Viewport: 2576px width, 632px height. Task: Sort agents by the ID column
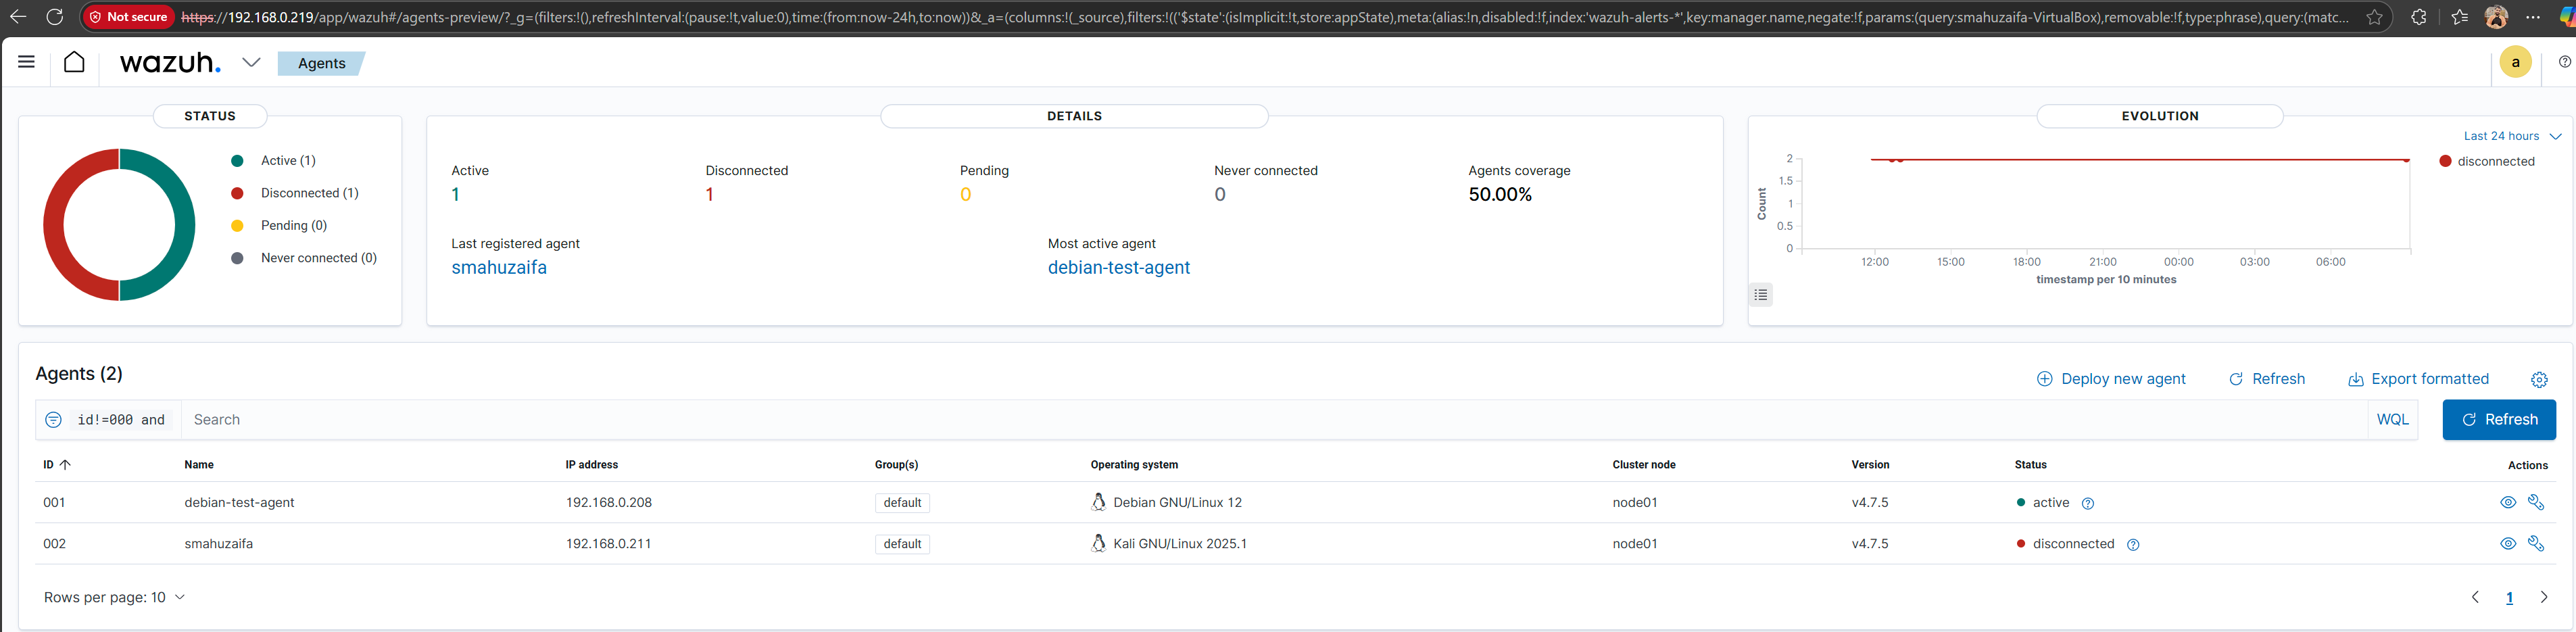tap(57, 465)
